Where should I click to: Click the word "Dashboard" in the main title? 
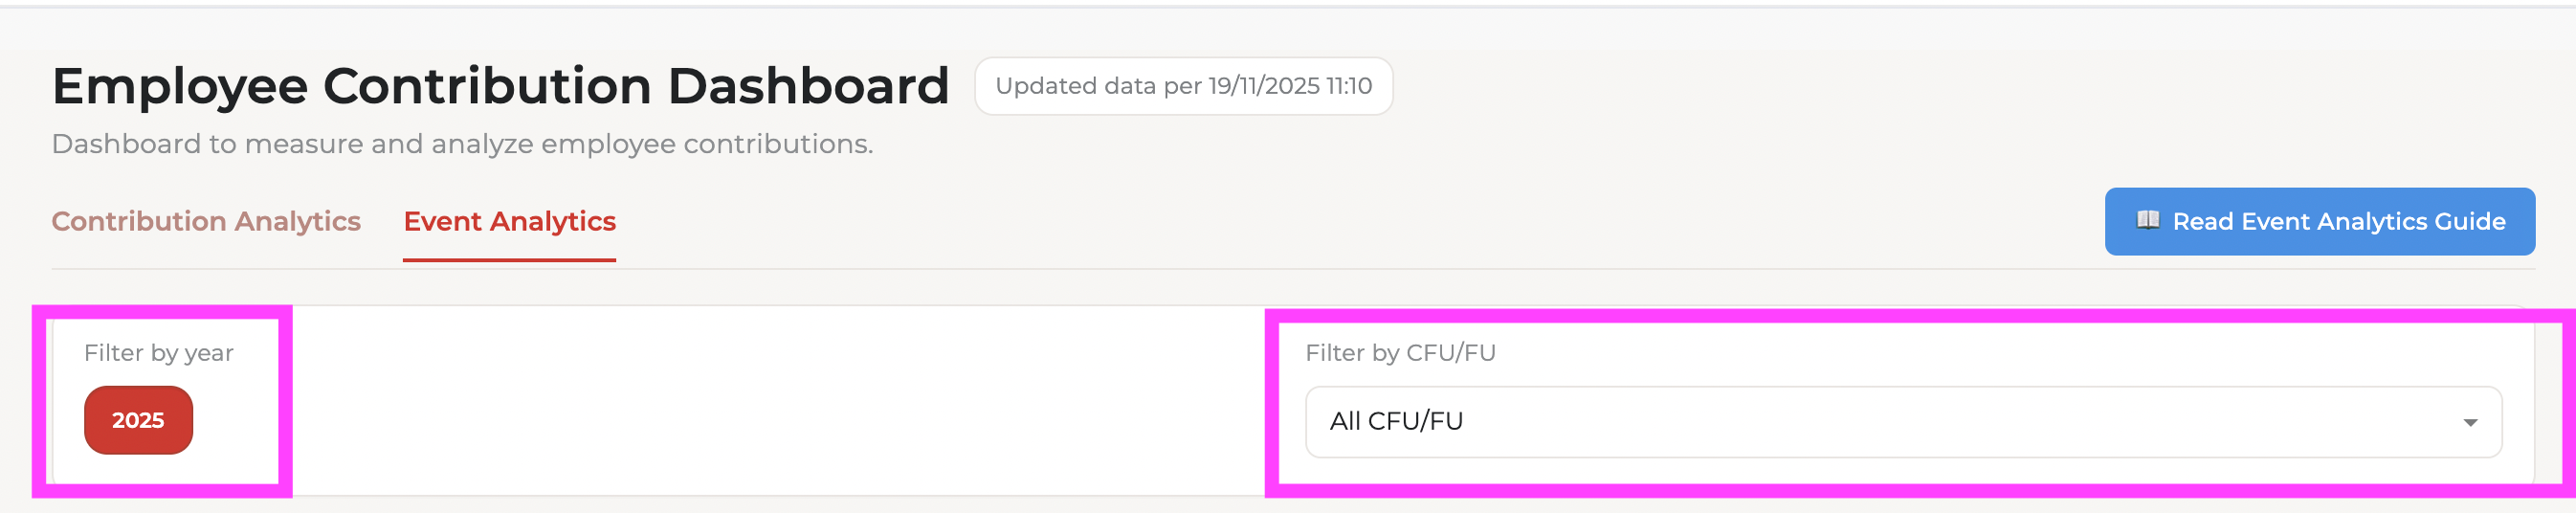coord(808,86)
